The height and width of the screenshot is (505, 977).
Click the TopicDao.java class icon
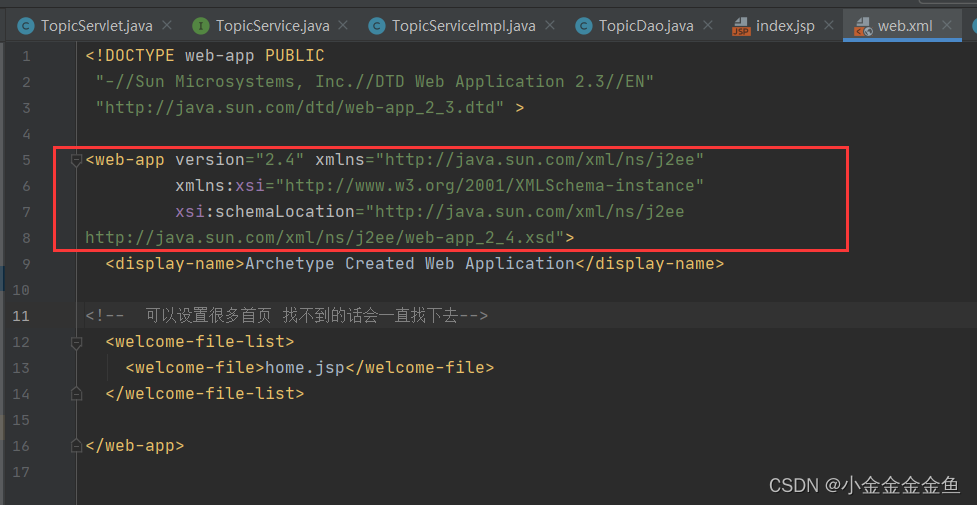tap(583, 26)
